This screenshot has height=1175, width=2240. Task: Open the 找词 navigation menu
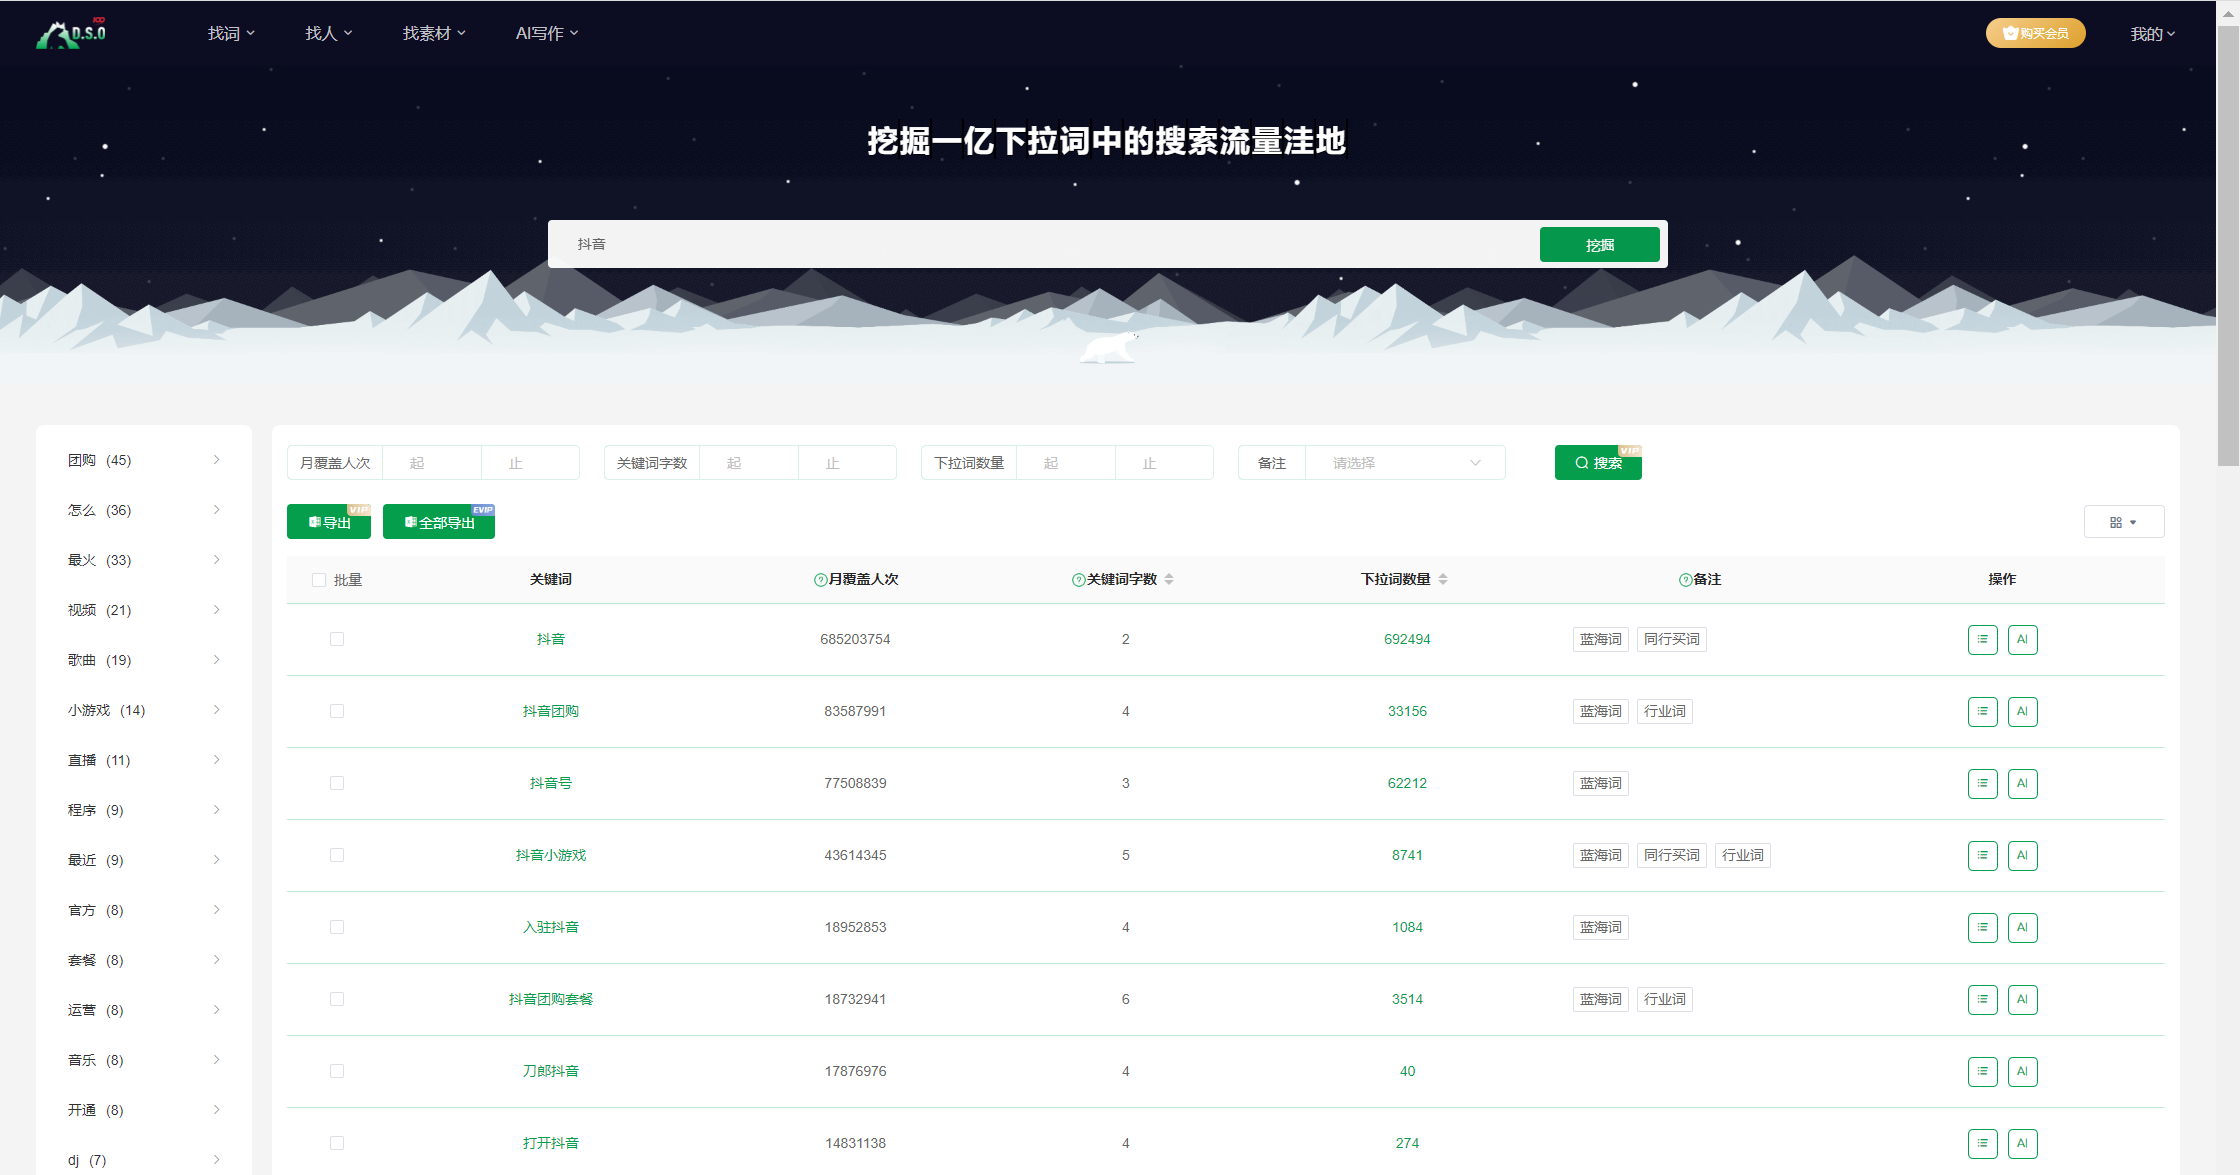click(x=231, y=33)
